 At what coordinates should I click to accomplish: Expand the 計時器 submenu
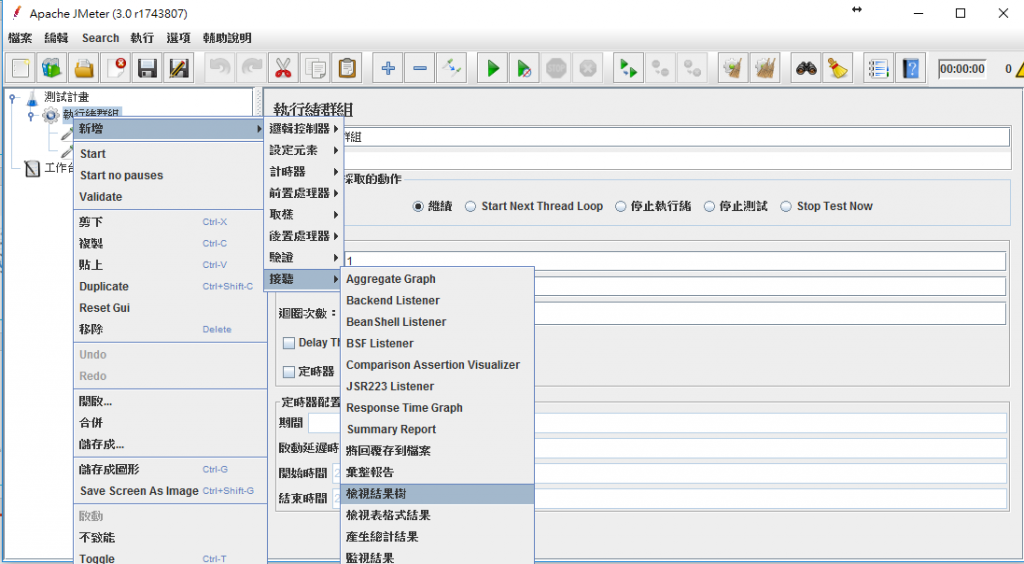[x=304, y=172]
